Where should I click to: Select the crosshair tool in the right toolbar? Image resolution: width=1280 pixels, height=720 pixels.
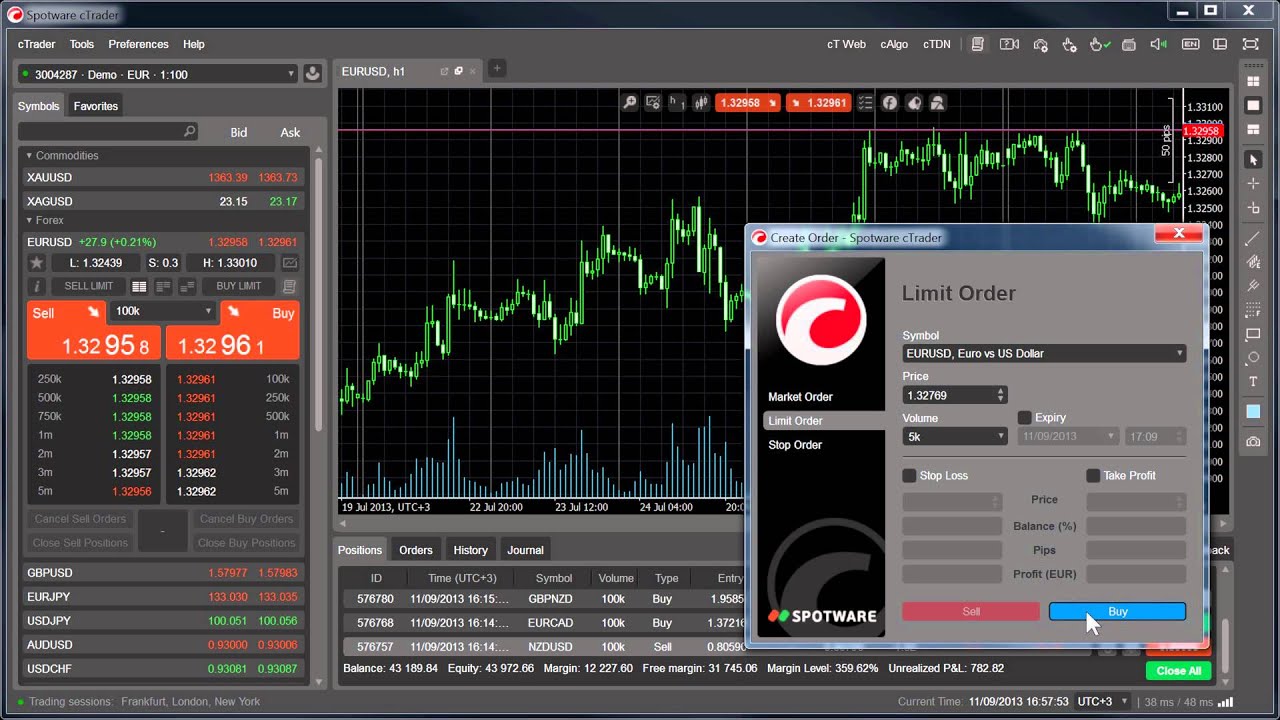click(1253, 184)
